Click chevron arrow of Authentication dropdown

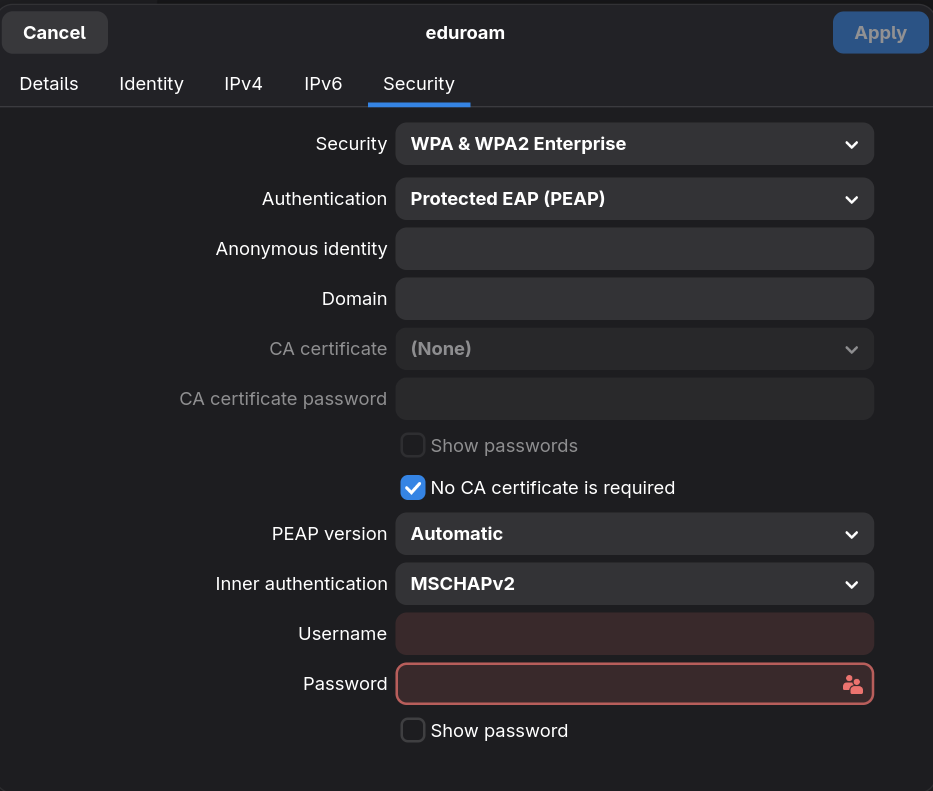point(851,199)
